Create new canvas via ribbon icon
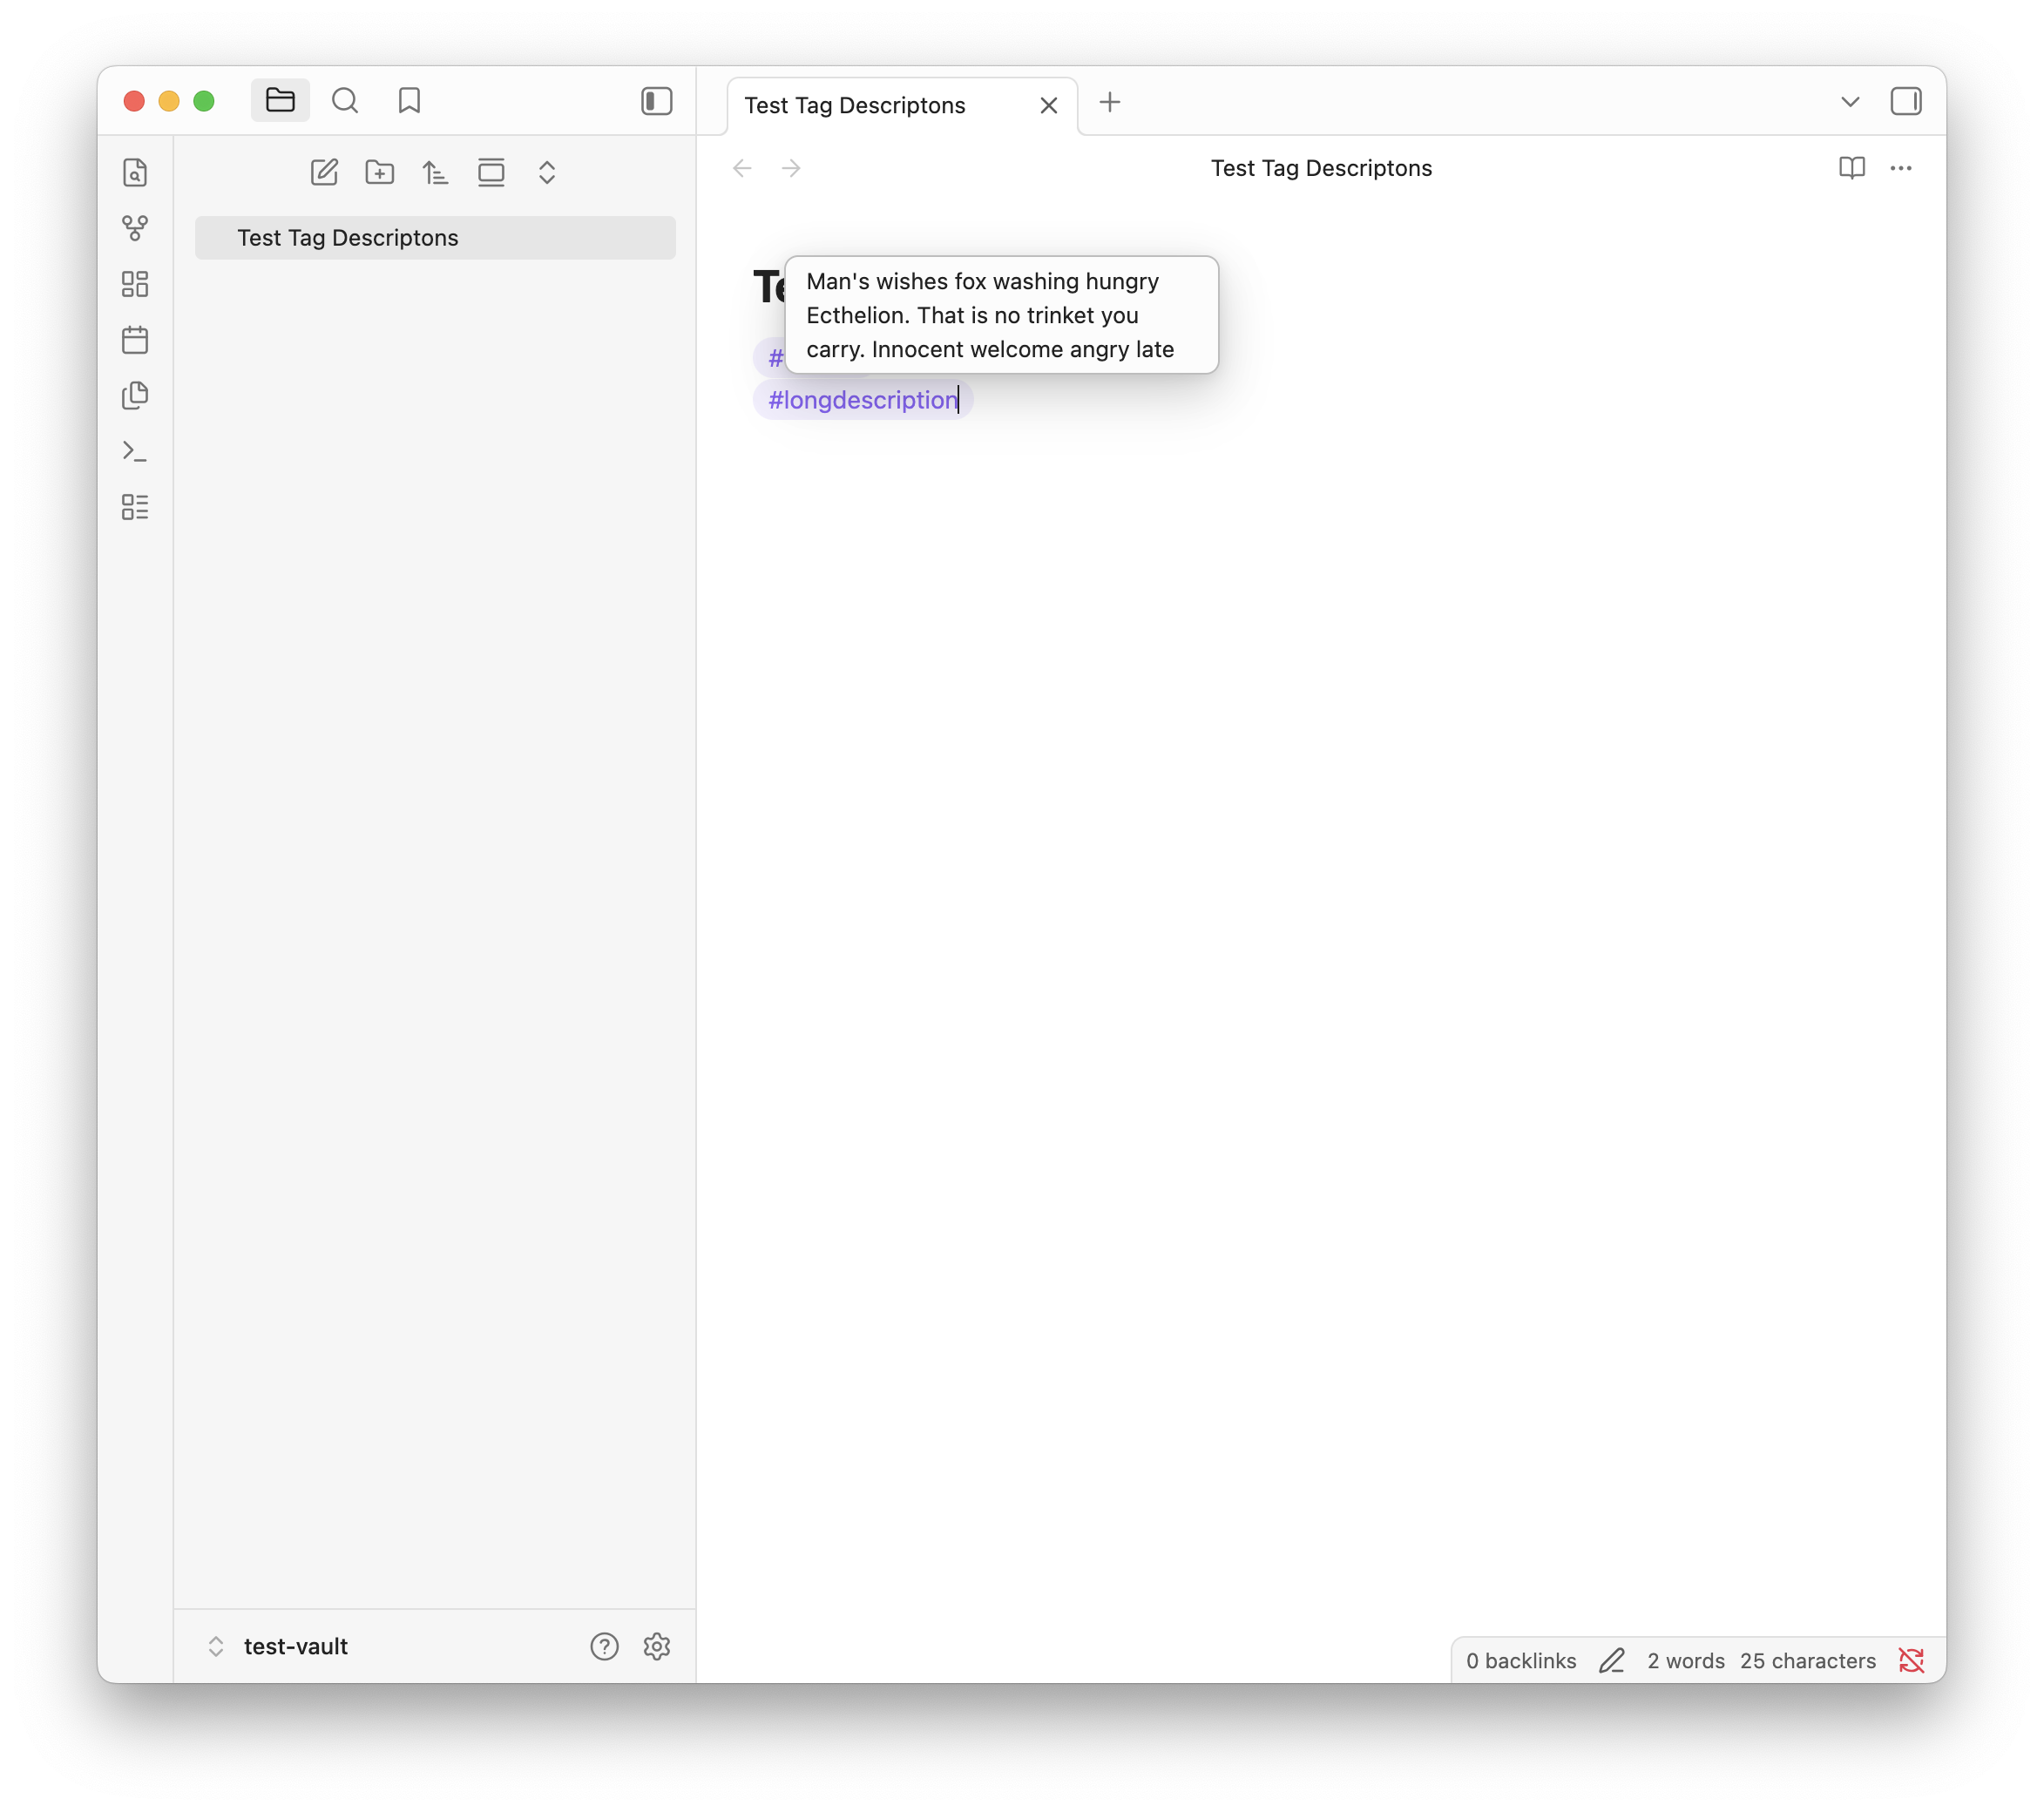The width and height of the screenshot is (2044, 1812). 135,284
